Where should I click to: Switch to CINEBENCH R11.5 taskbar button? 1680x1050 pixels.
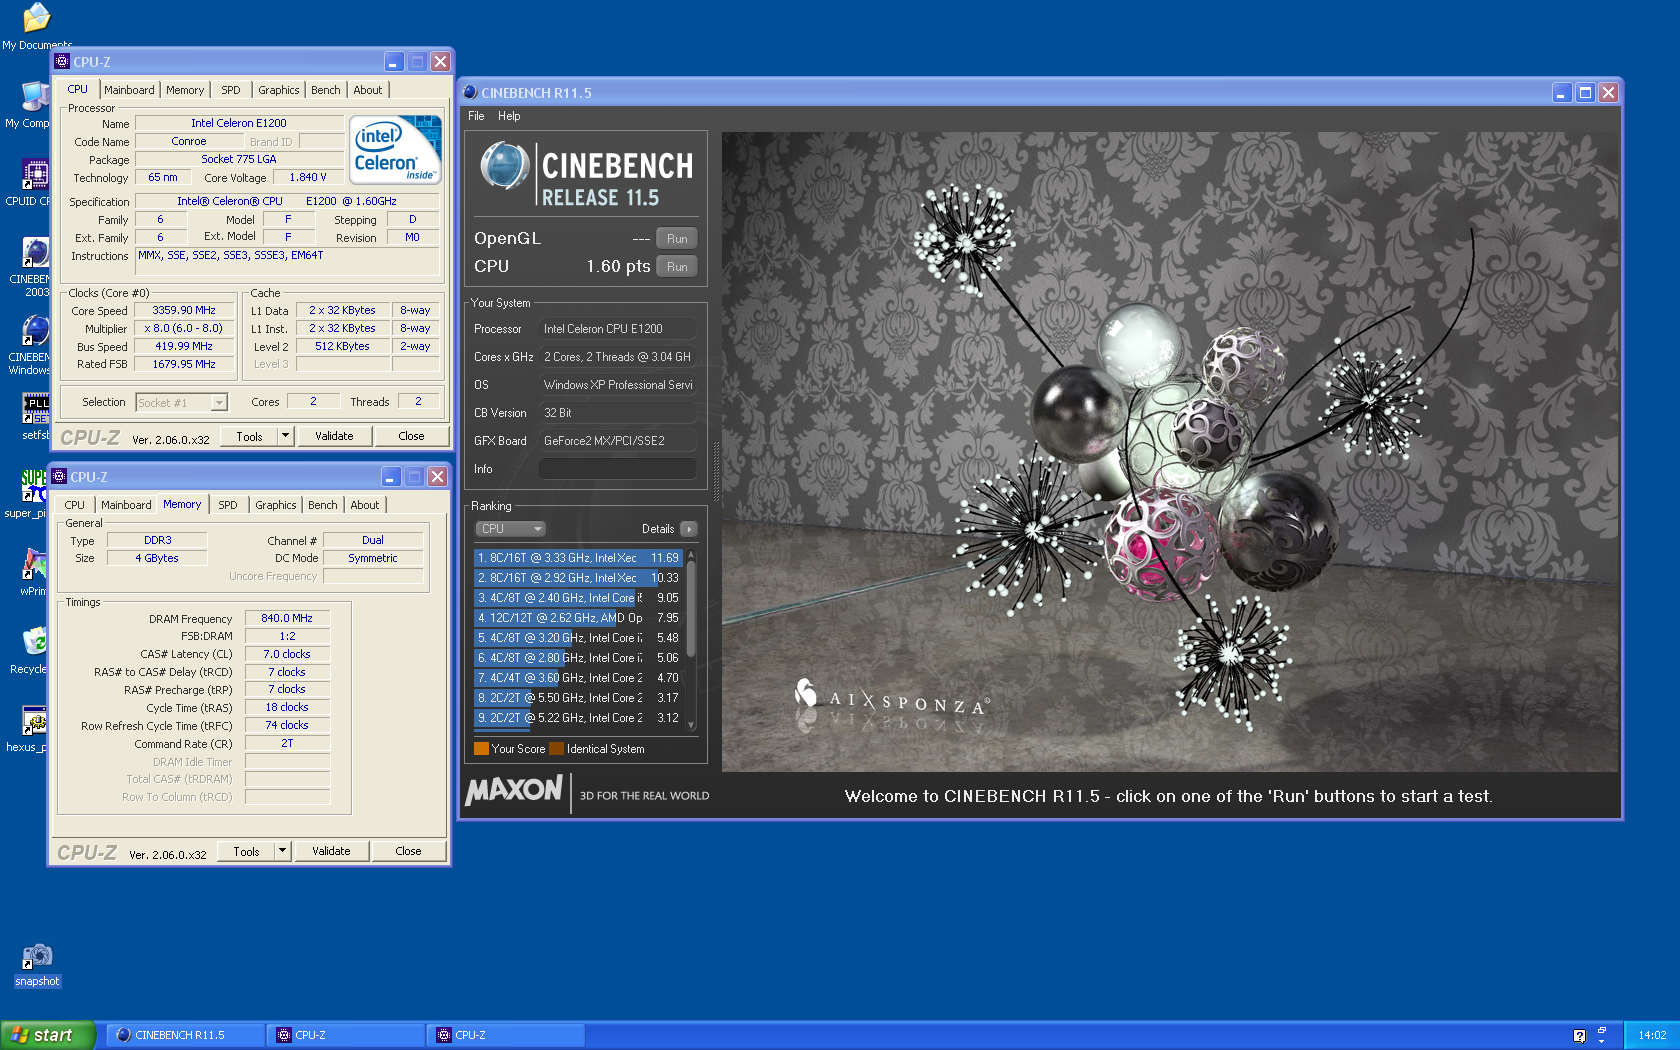pyautogui.click(x=186, y=1035)
